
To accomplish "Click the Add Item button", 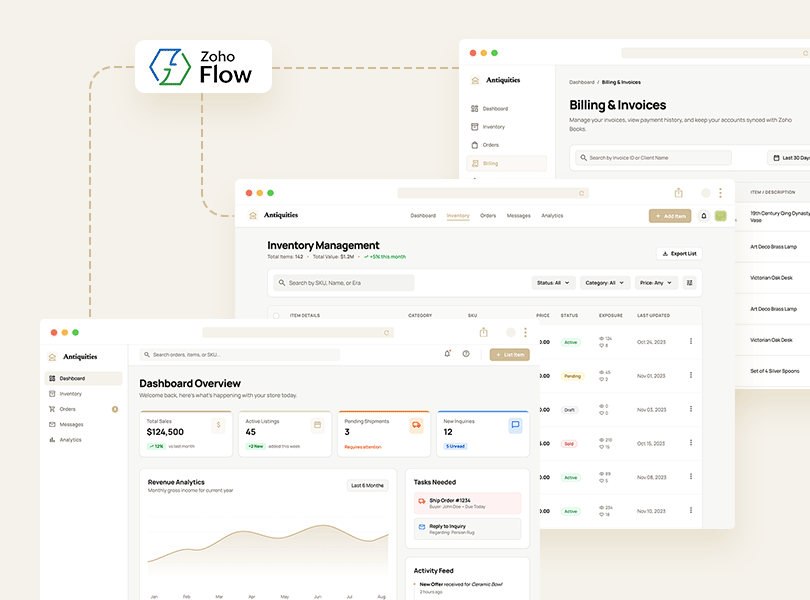I will (669, 216).
